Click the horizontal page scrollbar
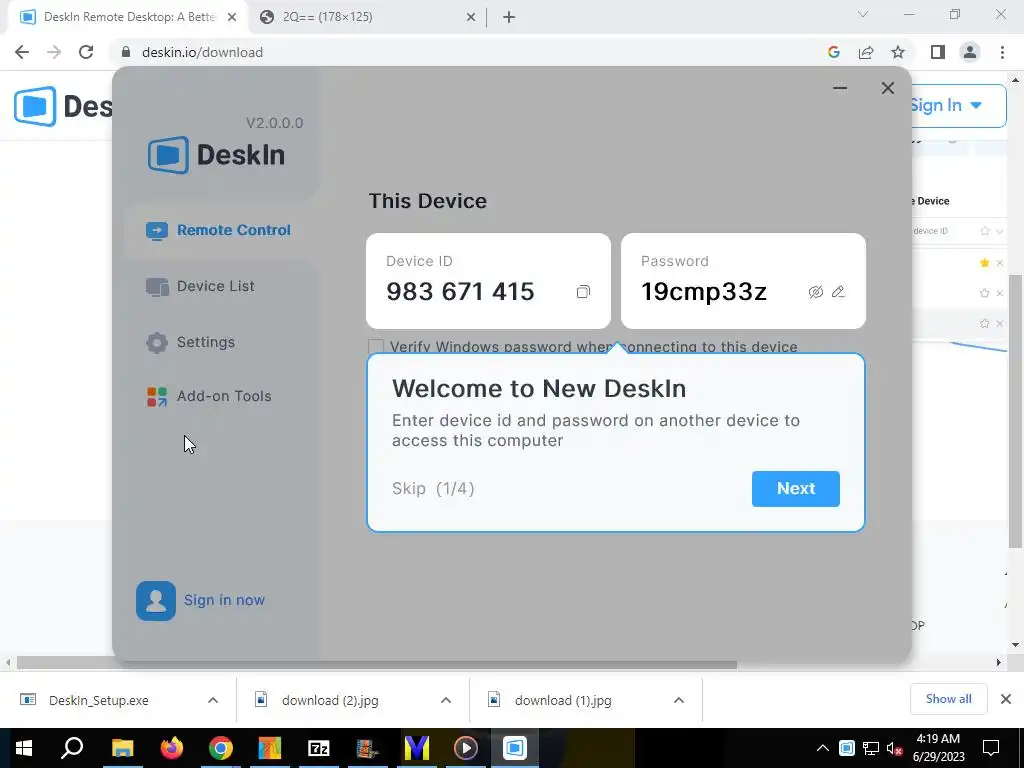 point(377,664)
